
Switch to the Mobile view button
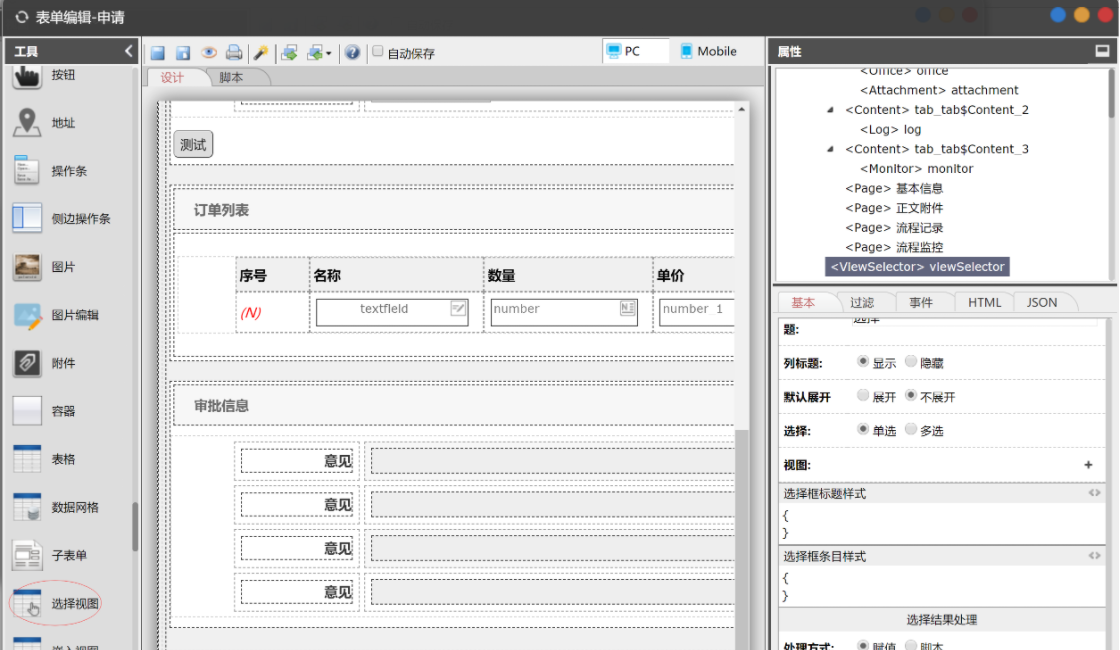708,51
